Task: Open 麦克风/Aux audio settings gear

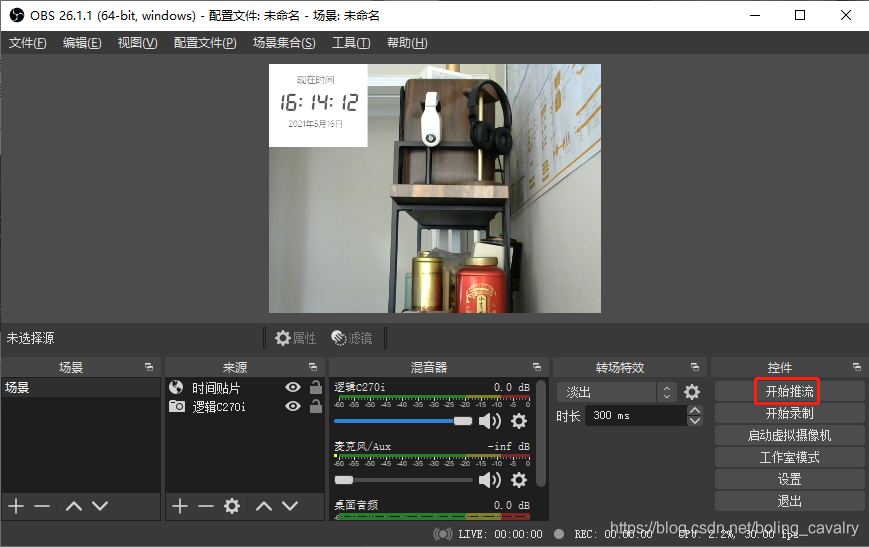Action: [x=519, y=480]
